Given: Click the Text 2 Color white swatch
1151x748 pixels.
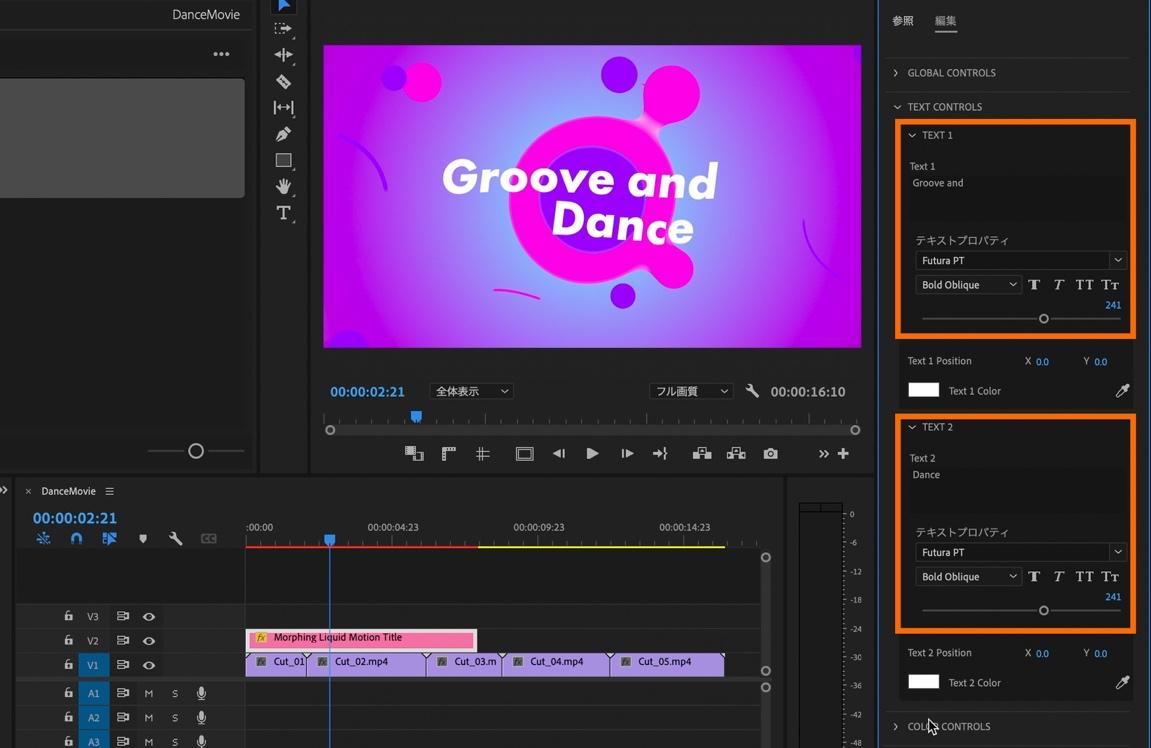Looking at the screenshot, I should (x=923, y=682).
